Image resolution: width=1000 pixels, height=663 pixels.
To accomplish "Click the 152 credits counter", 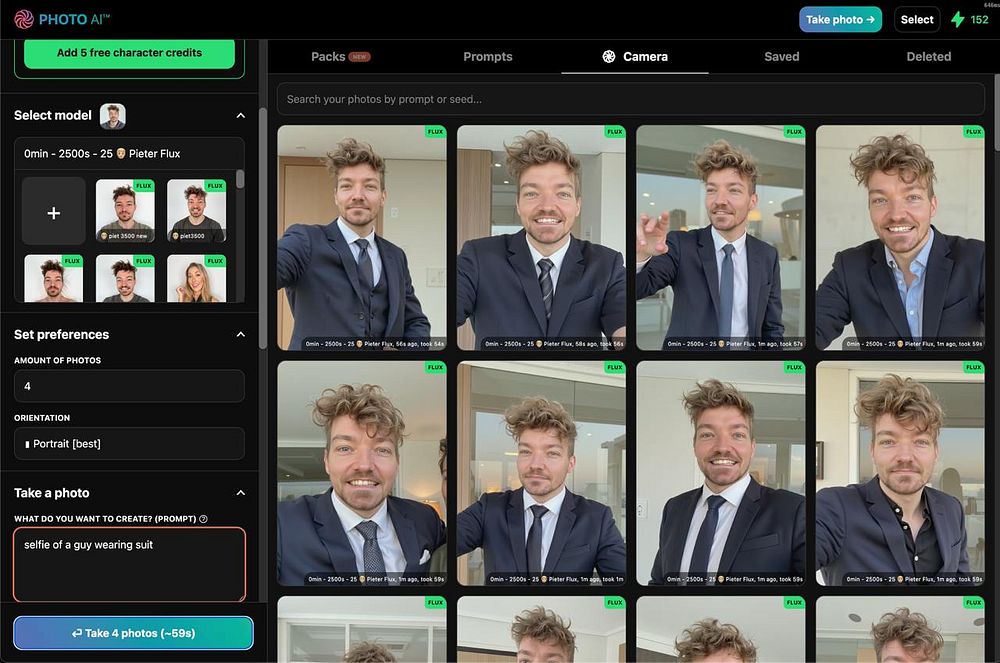I will click(979, 20).
